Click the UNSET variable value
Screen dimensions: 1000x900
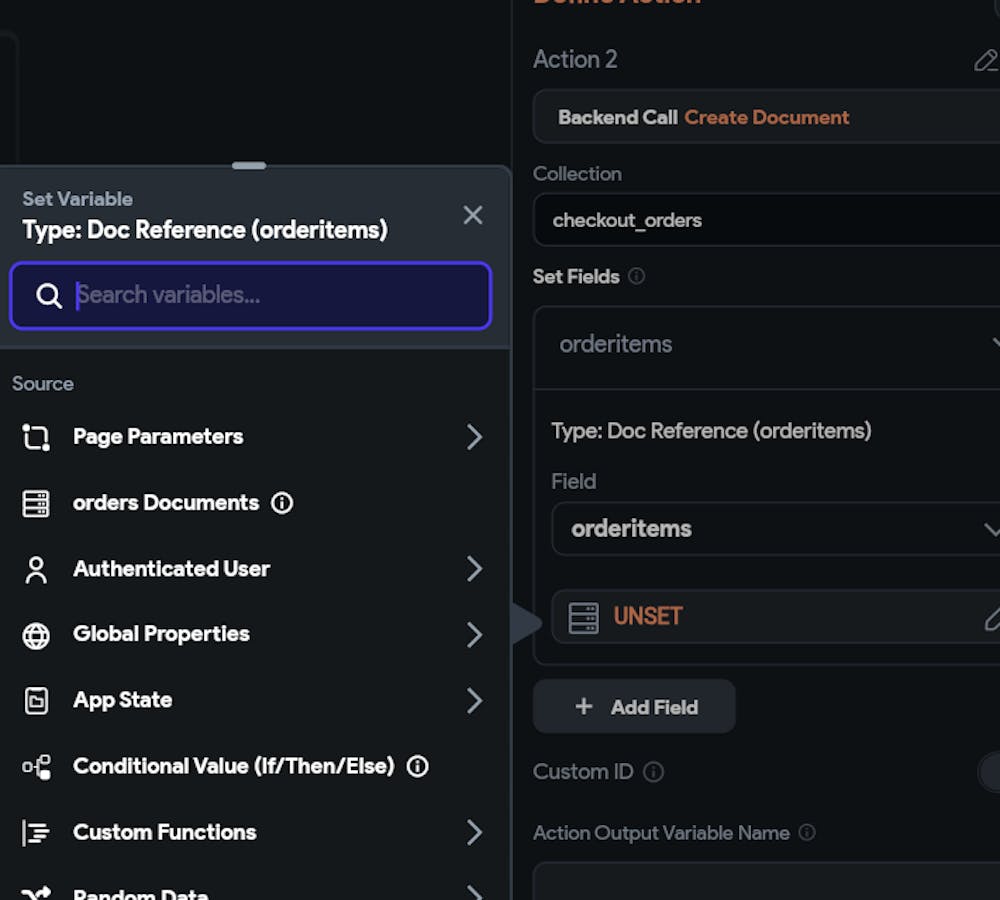pos(648,617)
